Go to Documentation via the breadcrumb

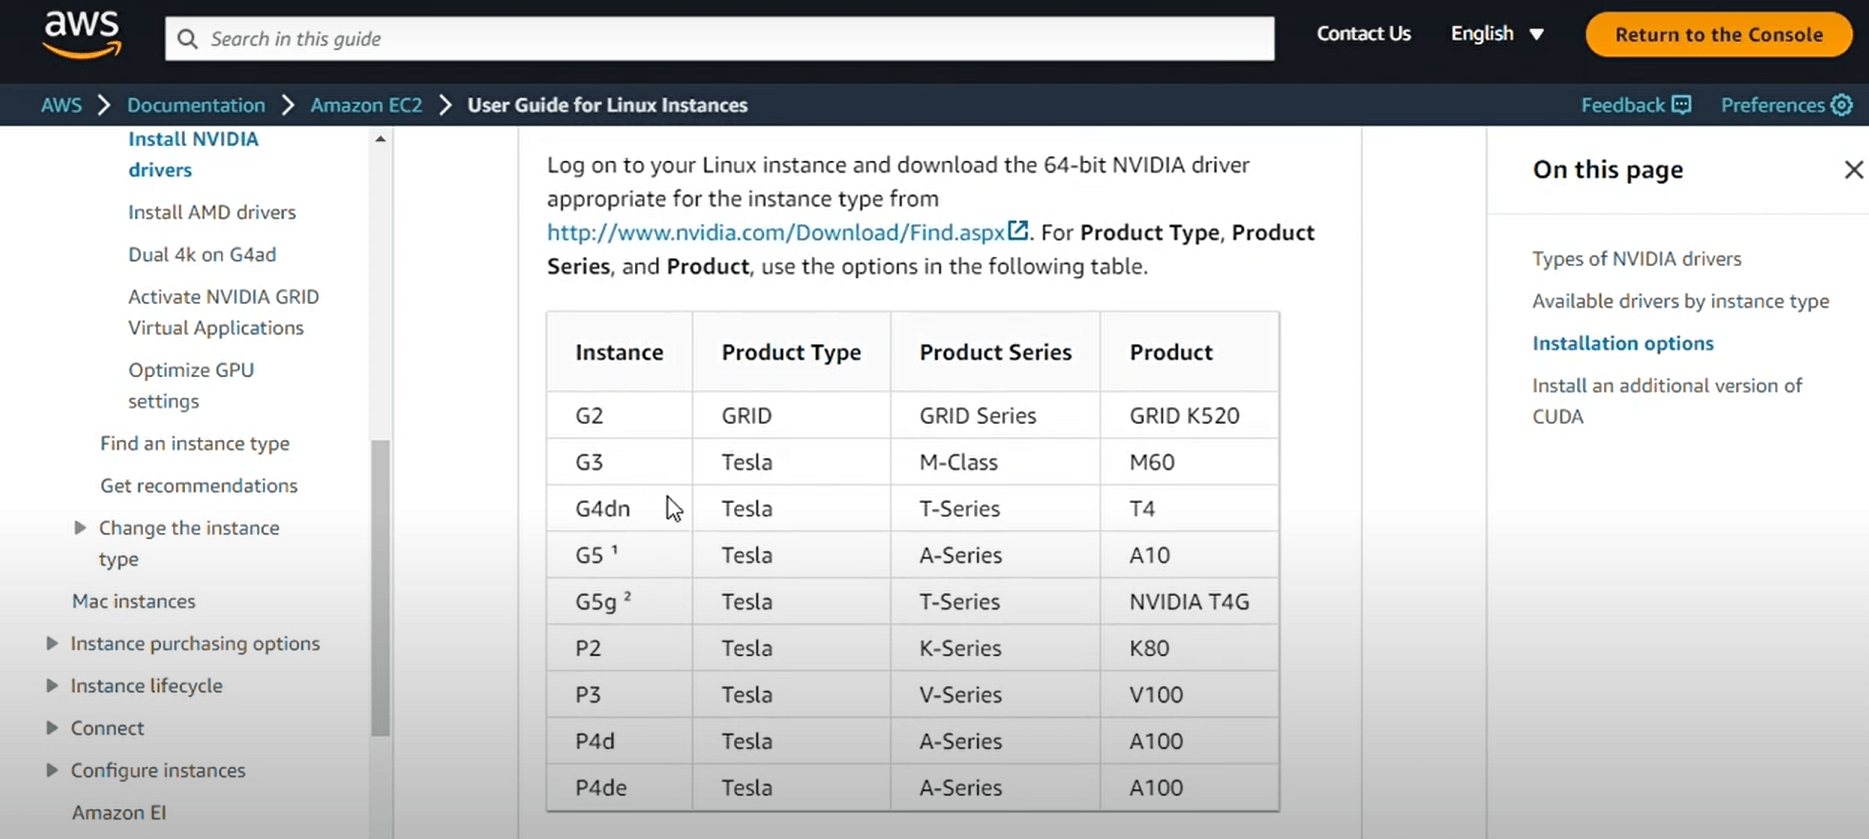196,105
